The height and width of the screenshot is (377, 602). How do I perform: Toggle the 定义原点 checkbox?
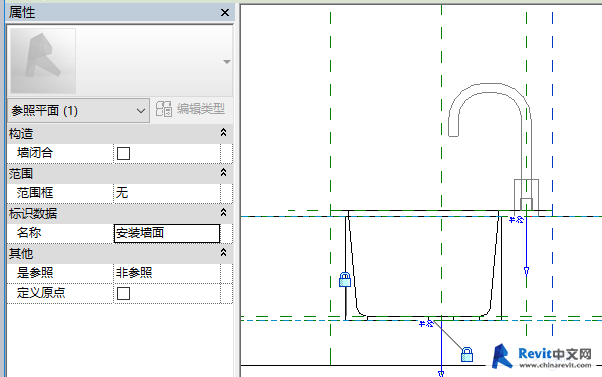coord(123,293)
